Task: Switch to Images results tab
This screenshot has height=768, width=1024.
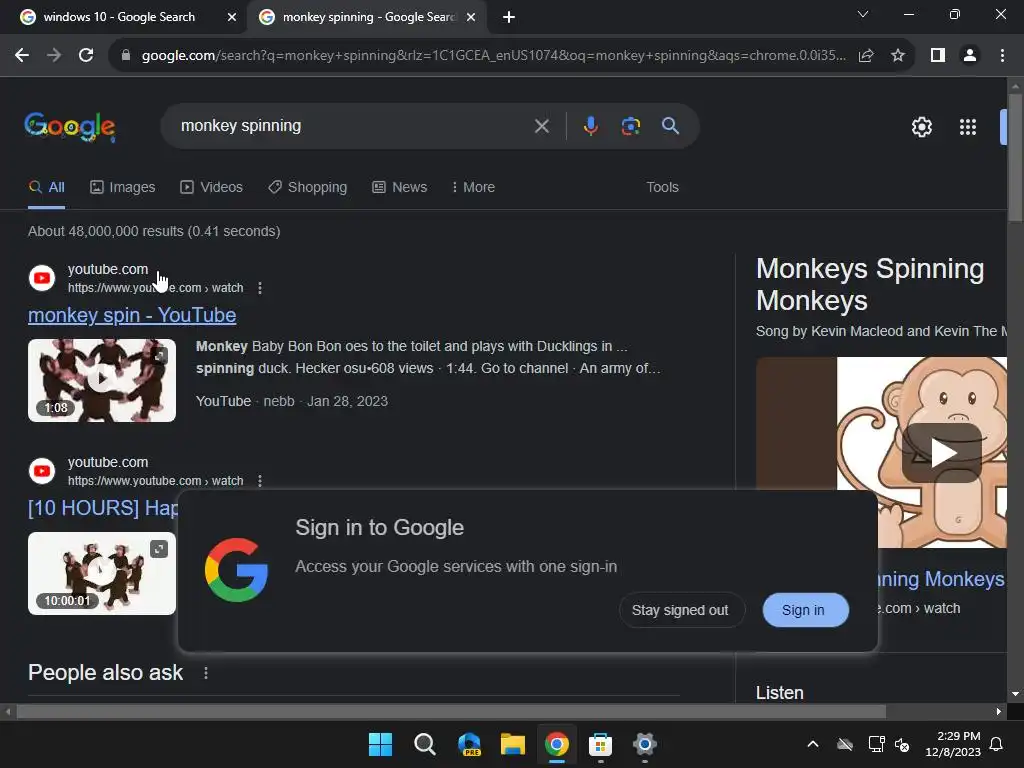Action: pos(123,187)
